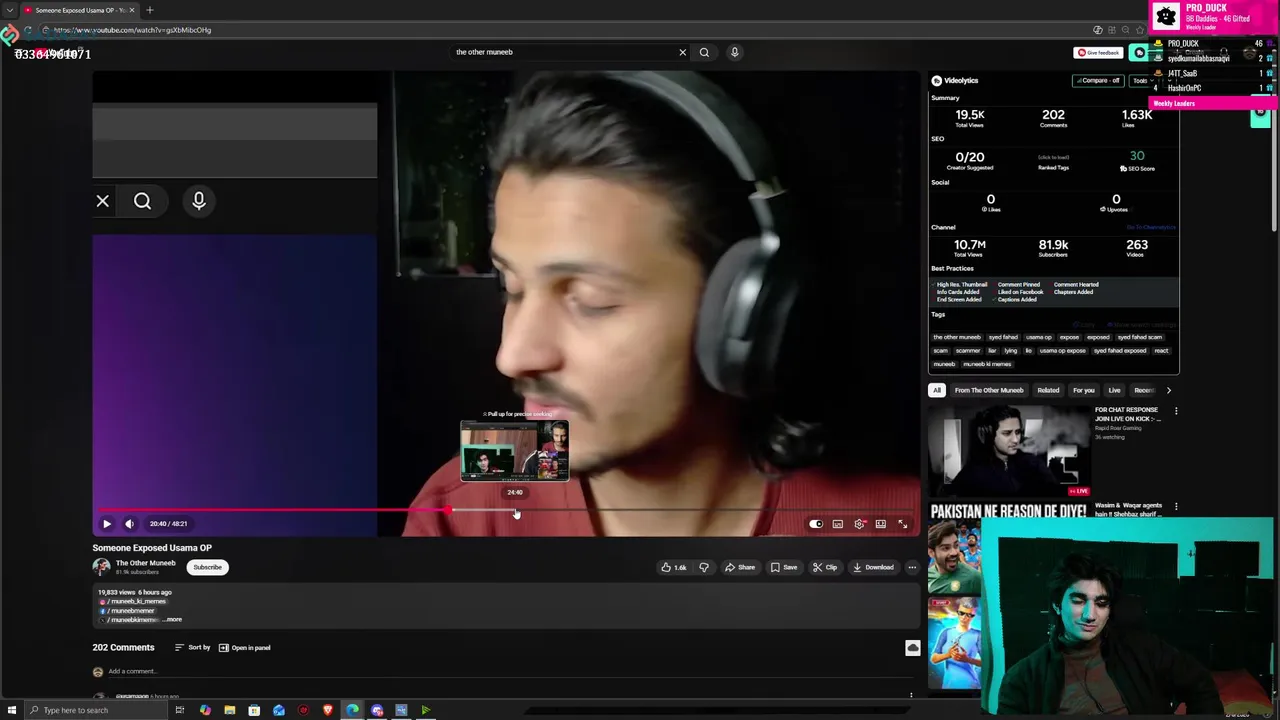The image size is (1280, 720).
Task: Save the video to a playlist
Action: click(784, 568)
